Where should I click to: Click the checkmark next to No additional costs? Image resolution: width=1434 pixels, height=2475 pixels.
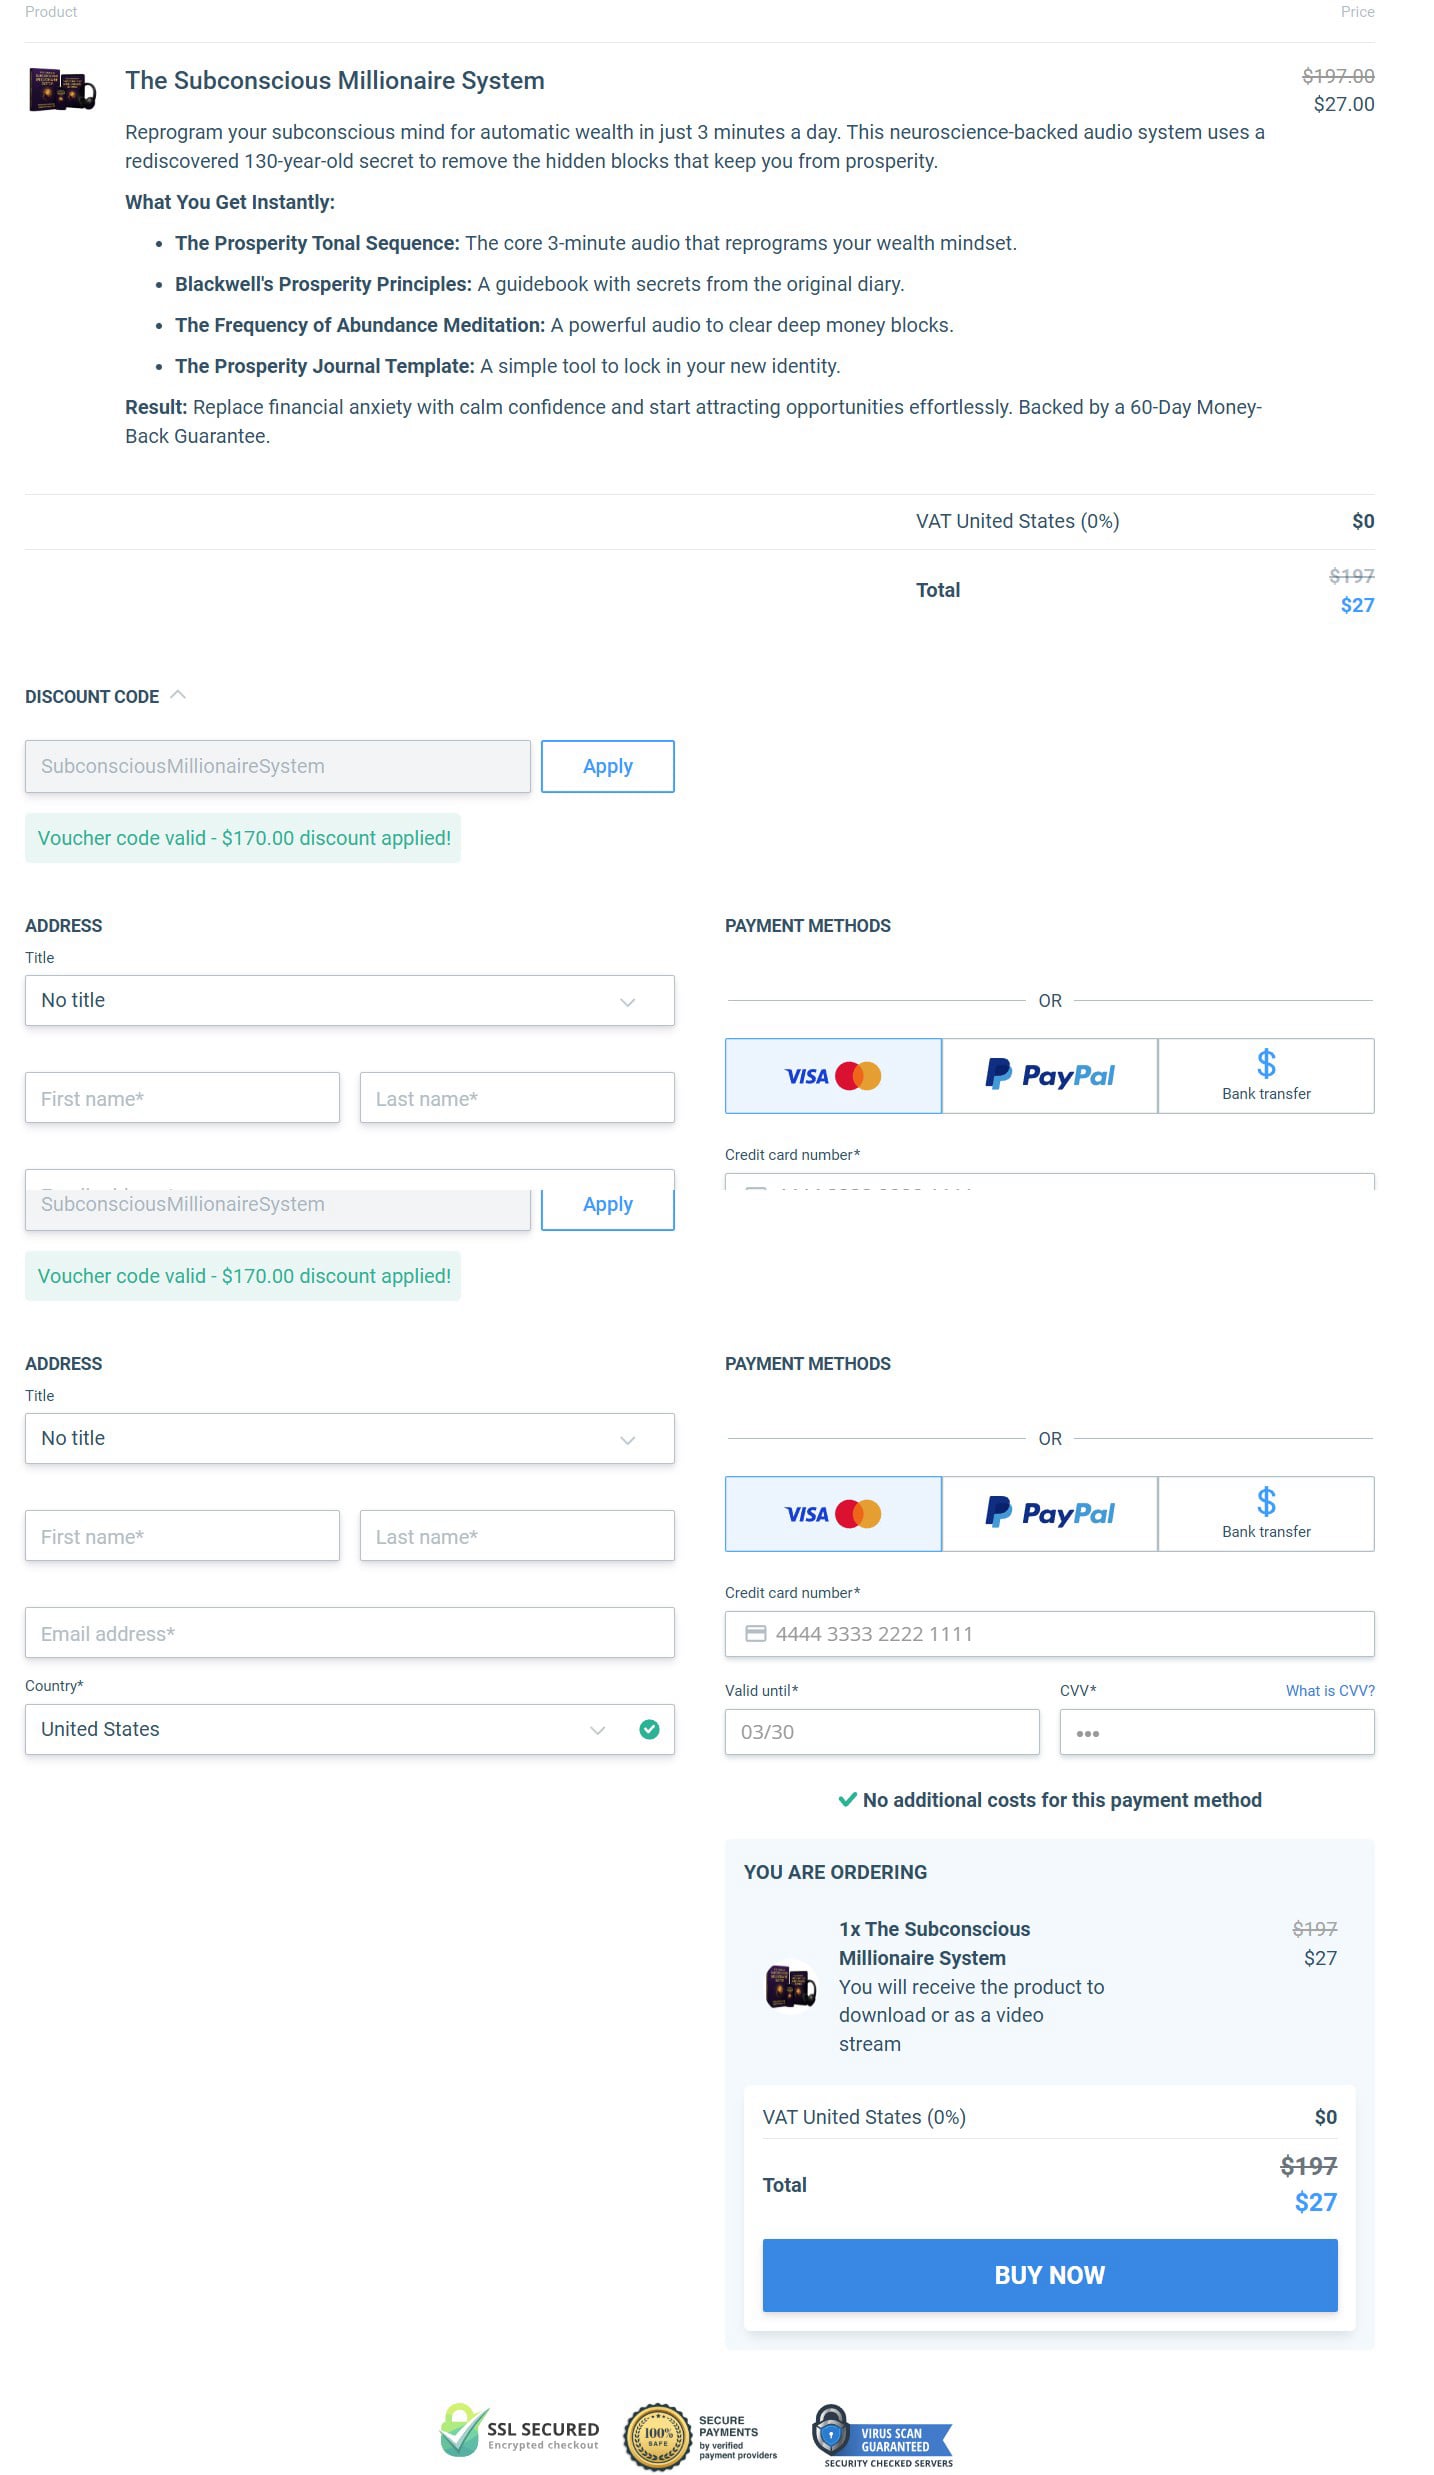[847, 1800]
